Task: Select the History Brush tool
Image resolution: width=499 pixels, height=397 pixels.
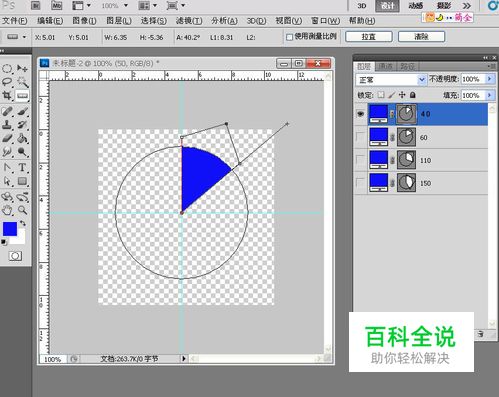Action: pyautogui.click(x=22, y=125)
